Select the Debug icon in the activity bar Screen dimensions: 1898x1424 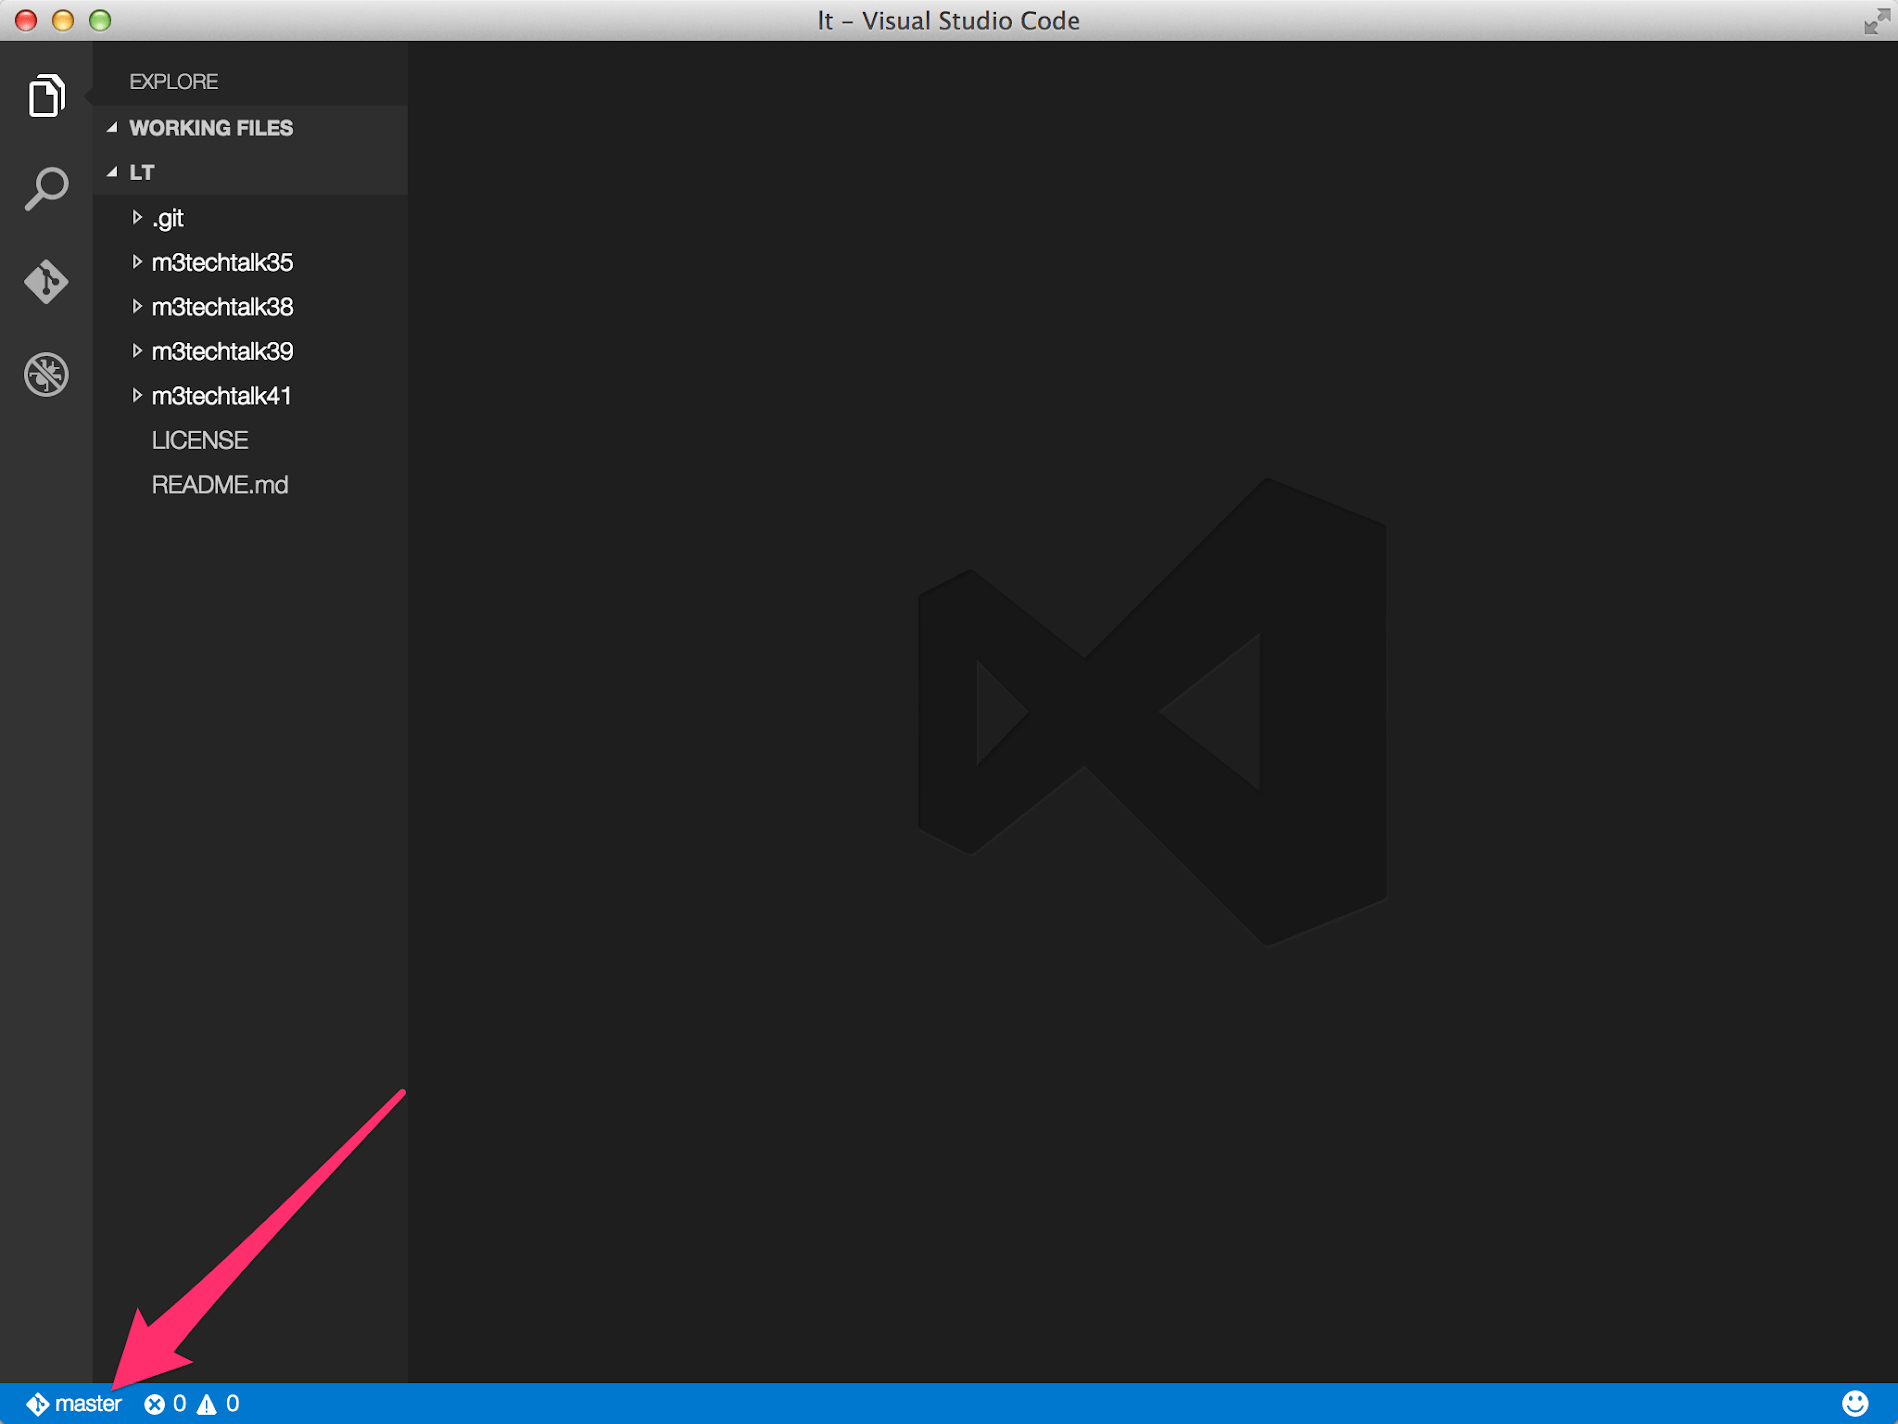45,372
